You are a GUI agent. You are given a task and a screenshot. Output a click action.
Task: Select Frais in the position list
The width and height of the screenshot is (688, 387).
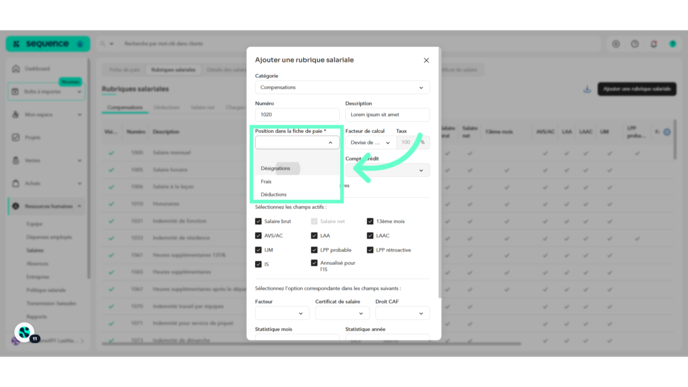(x=266, y=182)
